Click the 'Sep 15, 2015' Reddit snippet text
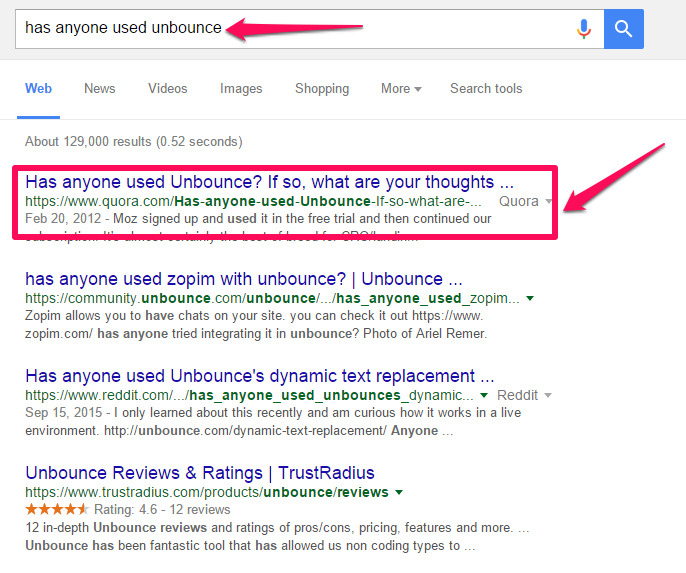The image size is (686, 573). tap(273, 422)
